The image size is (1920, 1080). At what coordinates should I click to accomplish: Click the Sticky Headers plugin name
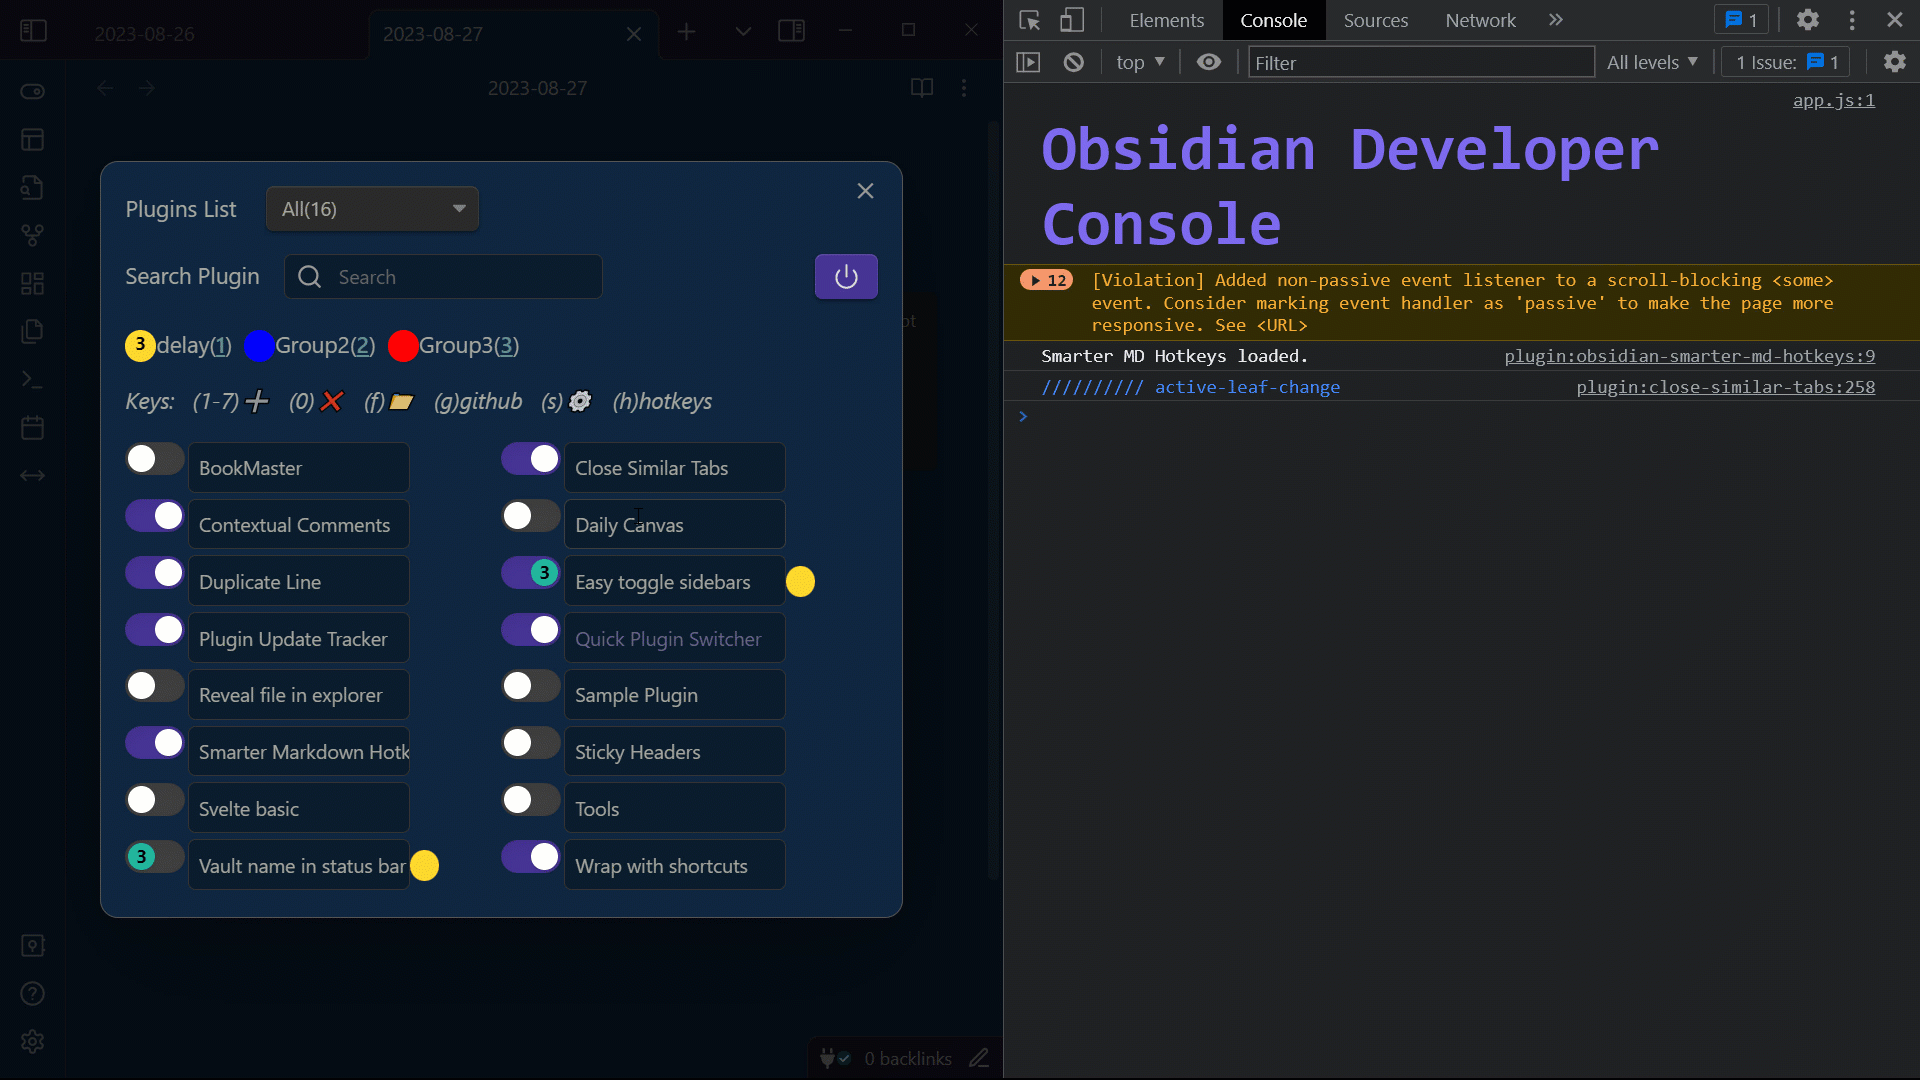click(x=637, y=752)
